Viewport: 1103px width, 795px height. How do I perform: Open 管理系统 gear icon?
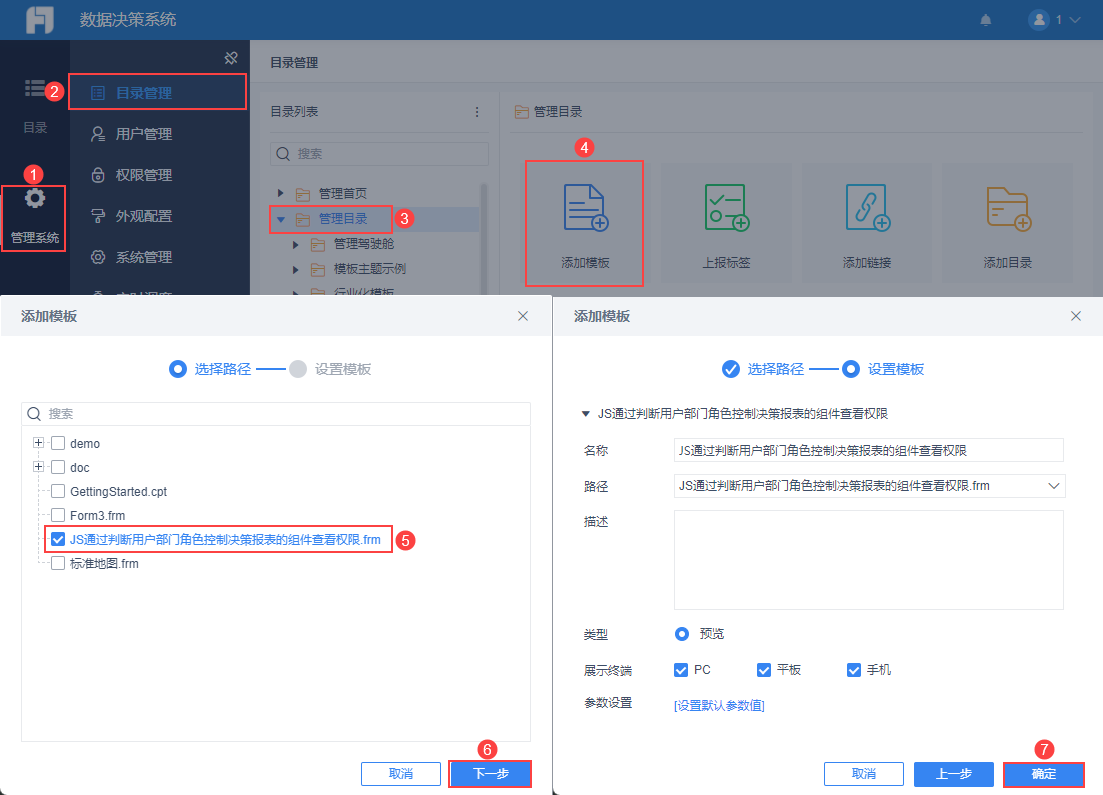pyautogui.click(x=34, y=198)
